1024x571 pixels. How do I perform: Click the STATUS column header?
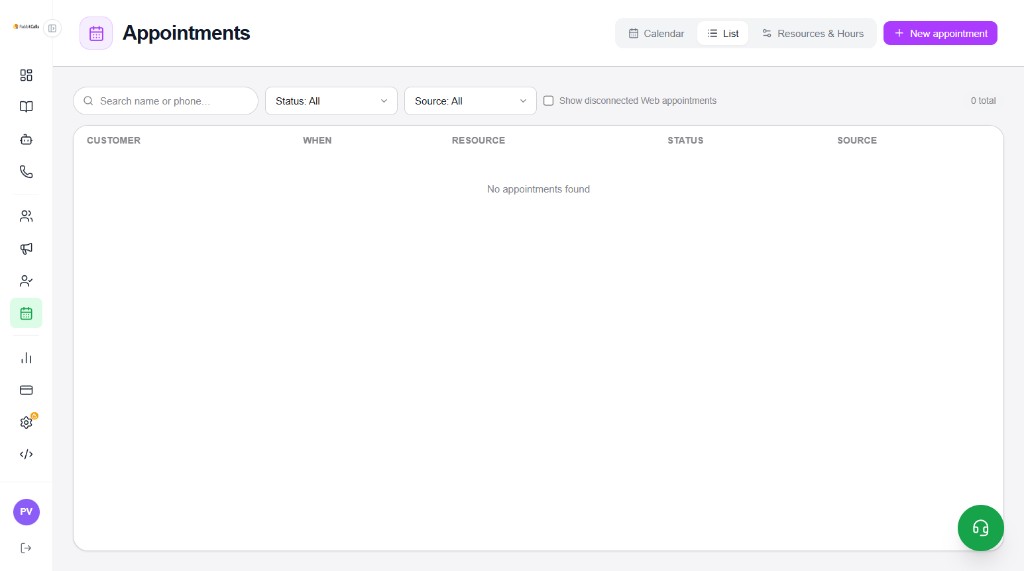click(685, 140)
